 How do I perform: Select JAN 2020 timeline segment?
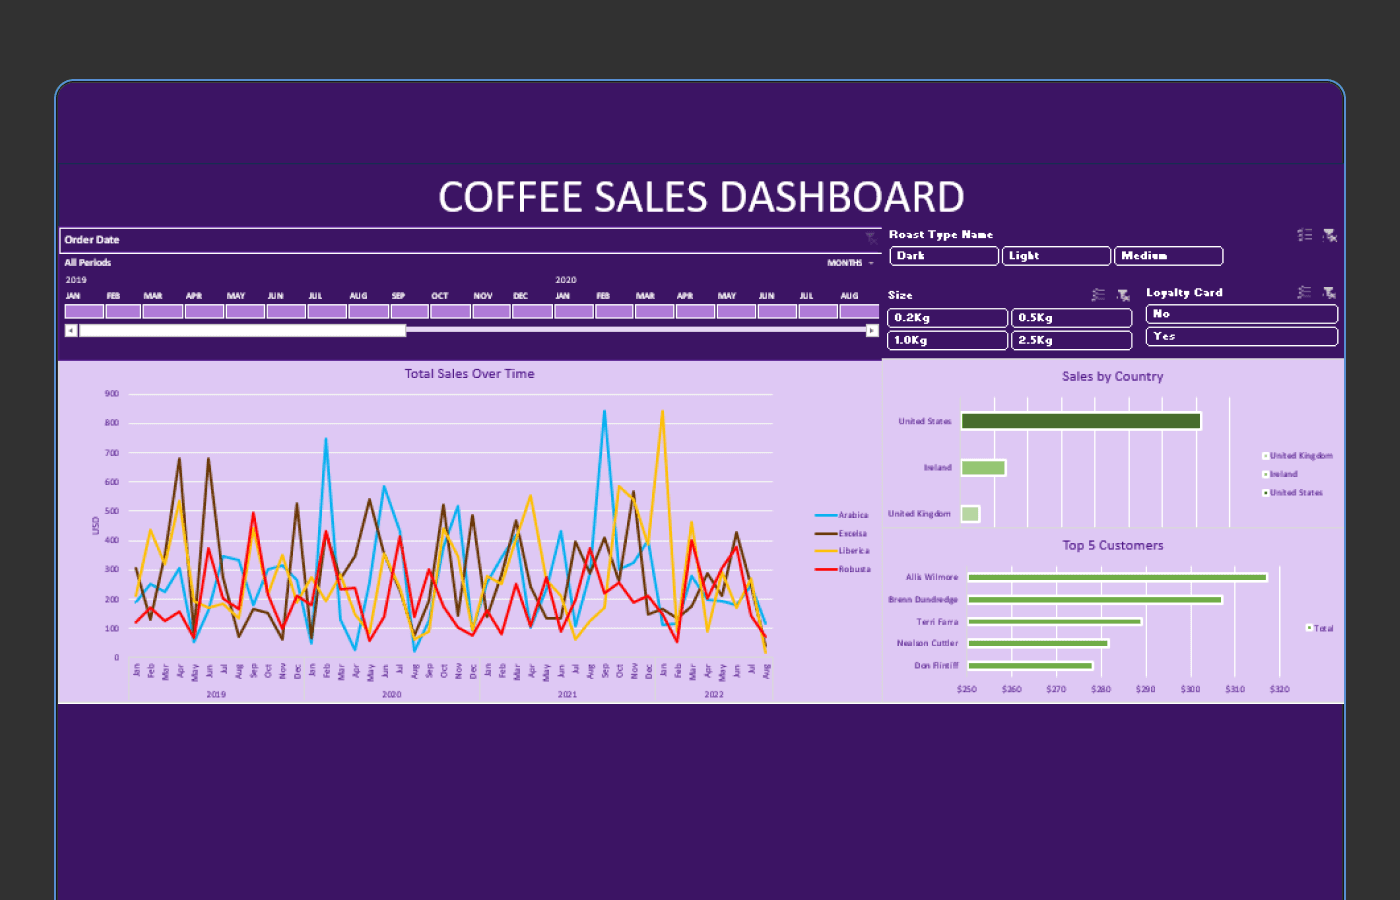point(573,311)
